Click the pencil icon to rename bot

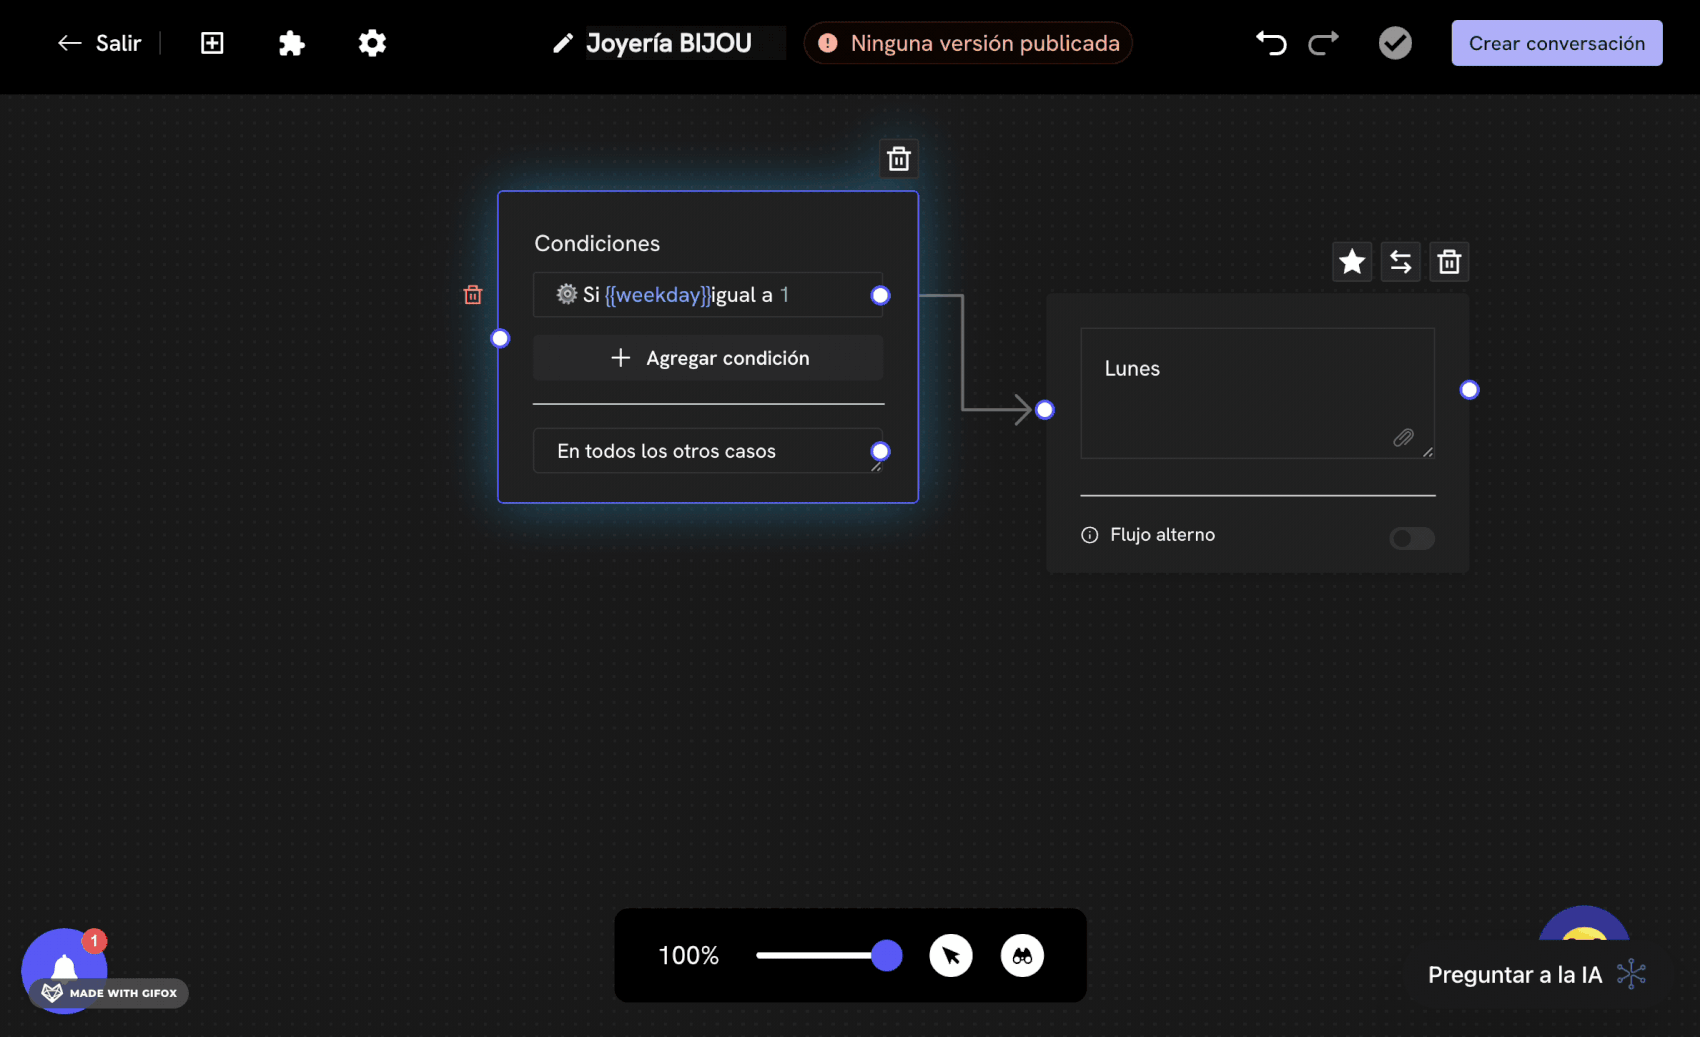[562, 43]
